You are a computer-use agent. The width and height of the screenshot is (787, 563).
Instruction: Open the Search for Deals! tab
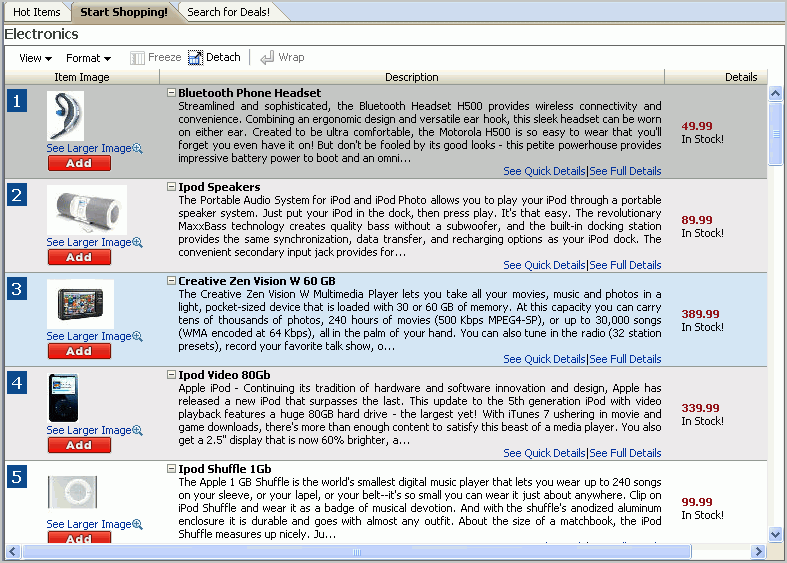click(228, 12)
